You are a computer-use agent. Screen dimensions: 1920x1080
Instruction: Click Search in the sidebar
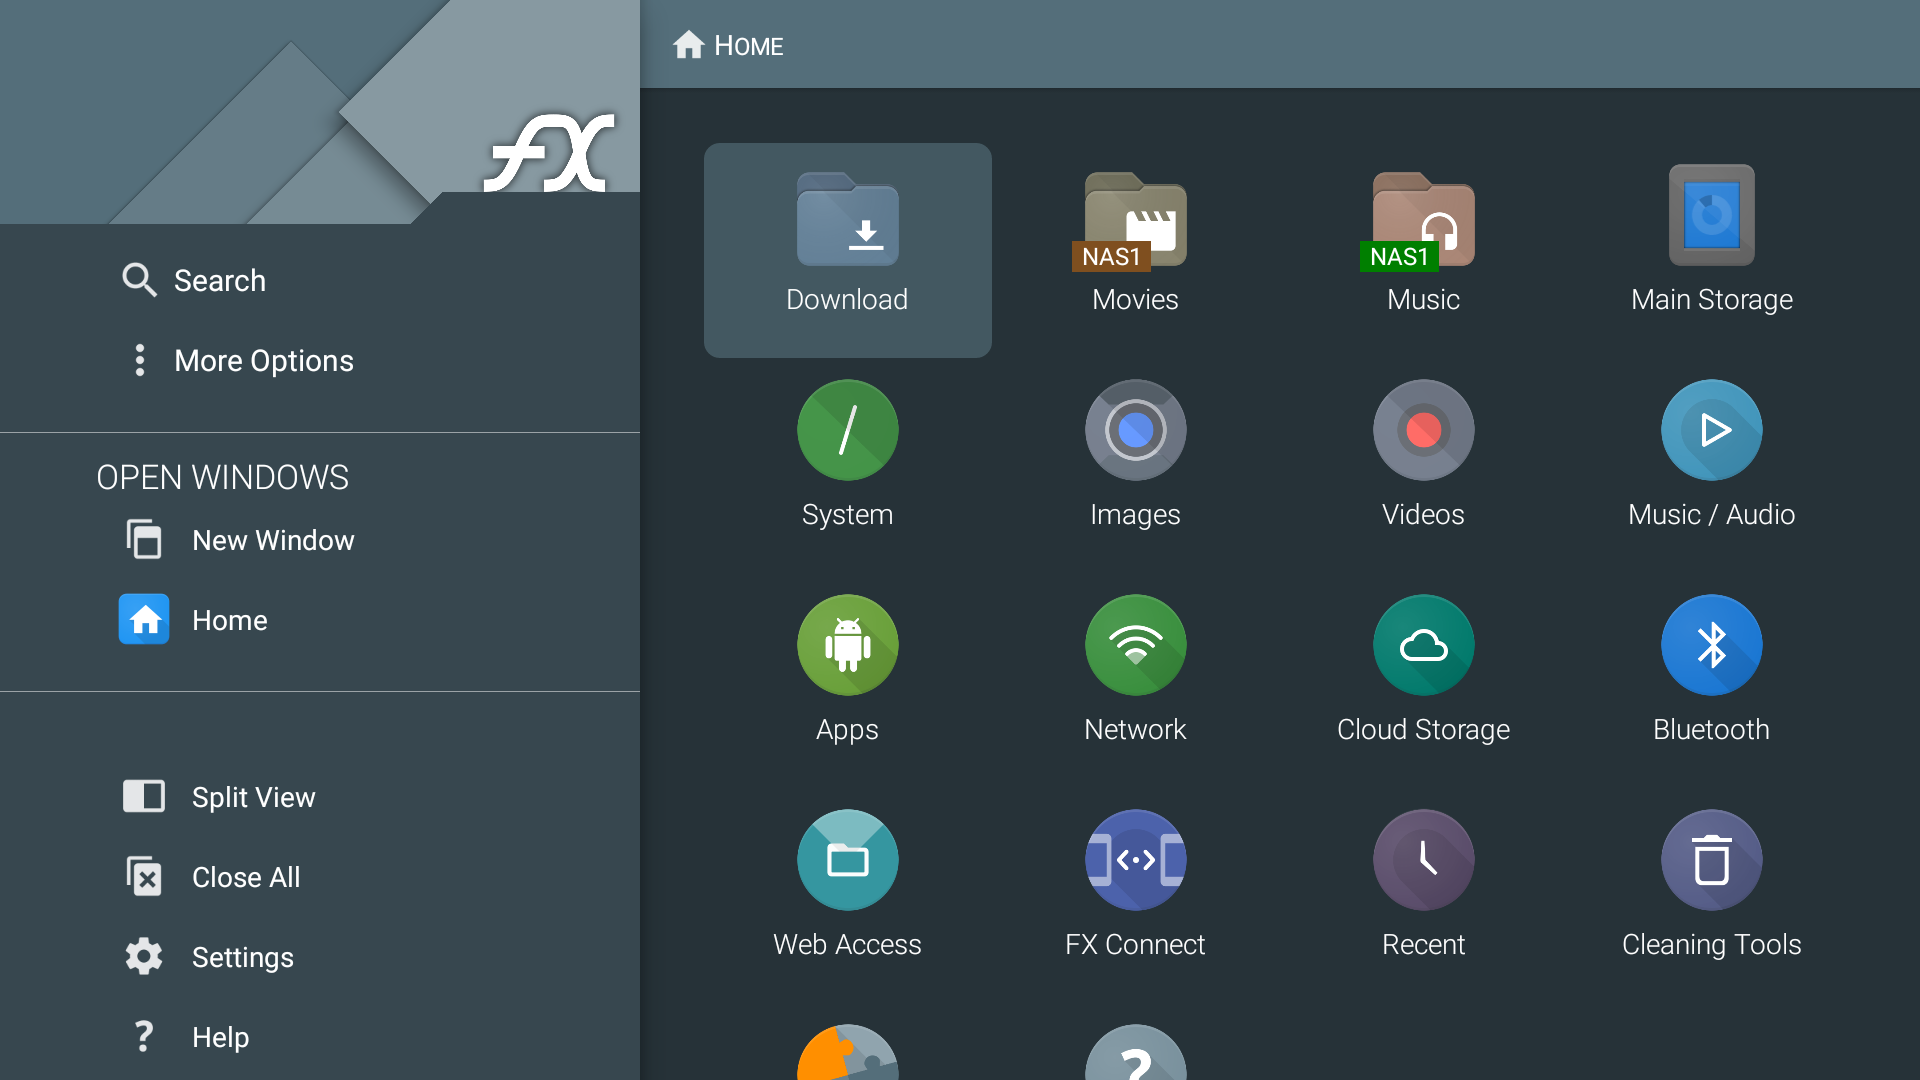tap(219, 281)
